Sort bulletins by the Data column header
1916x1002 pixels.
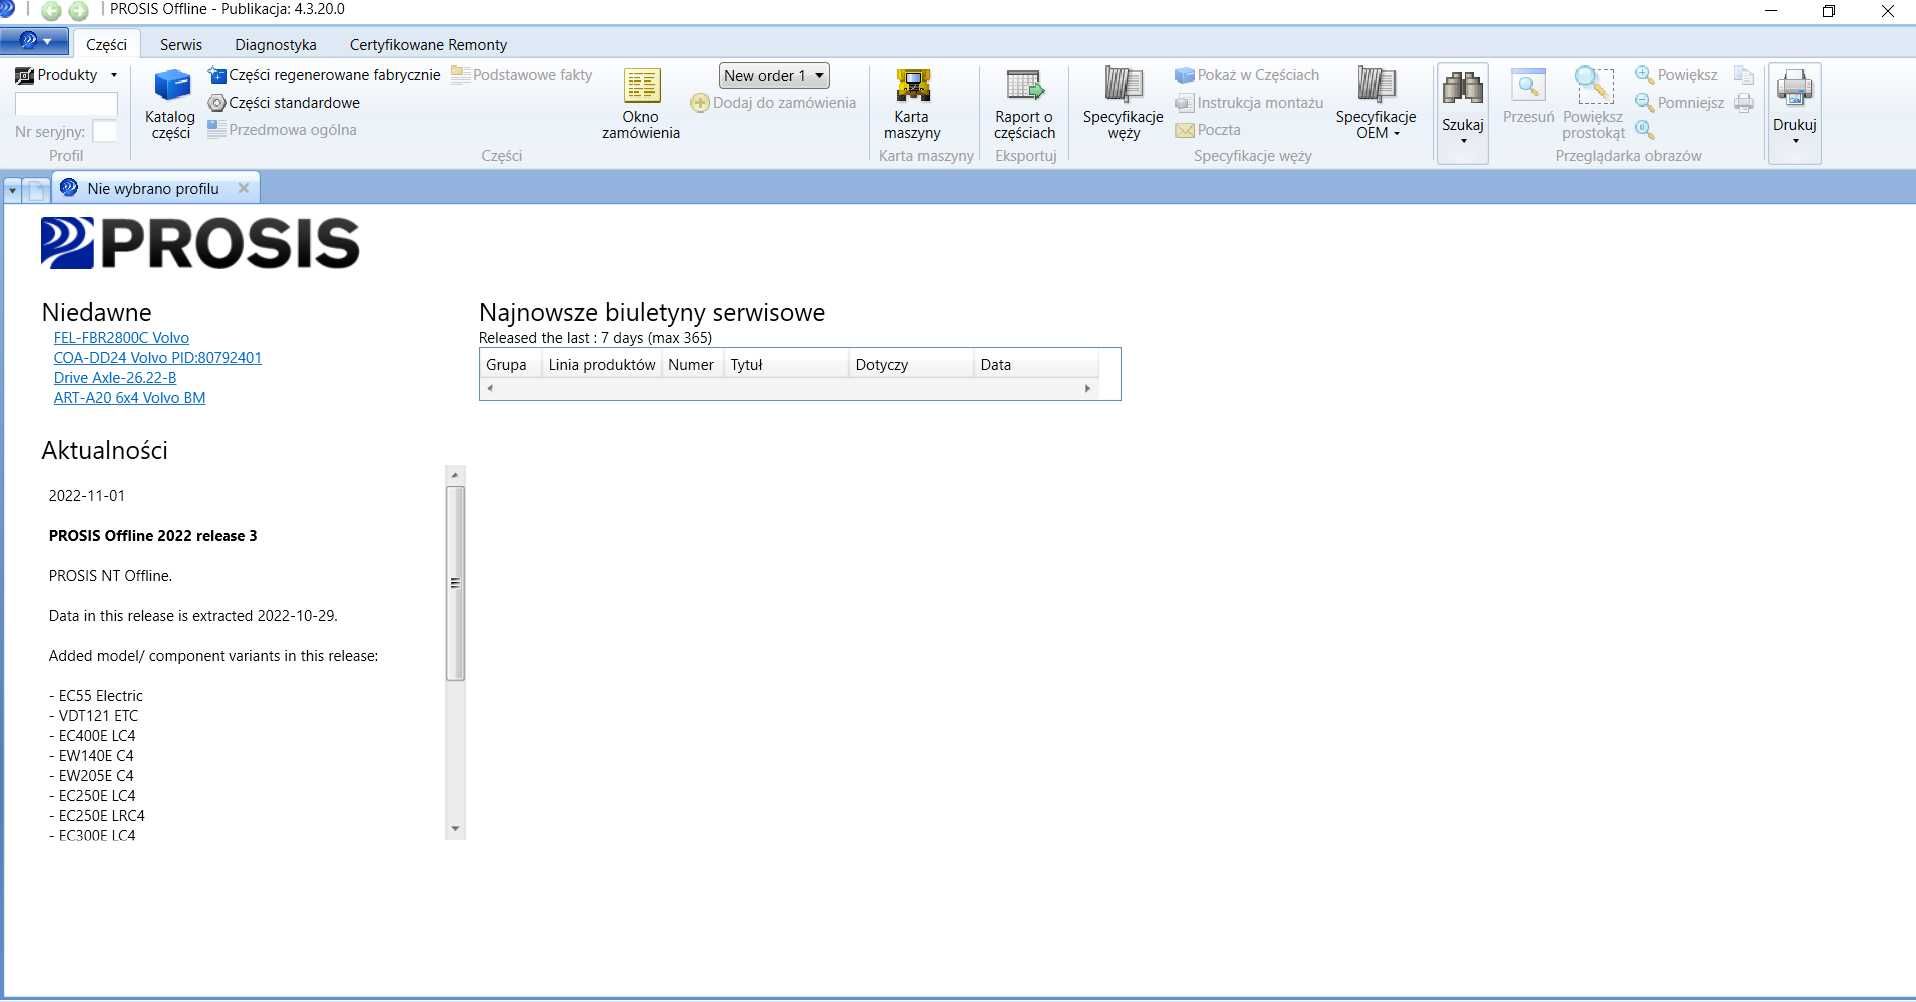coord(1036,365)
